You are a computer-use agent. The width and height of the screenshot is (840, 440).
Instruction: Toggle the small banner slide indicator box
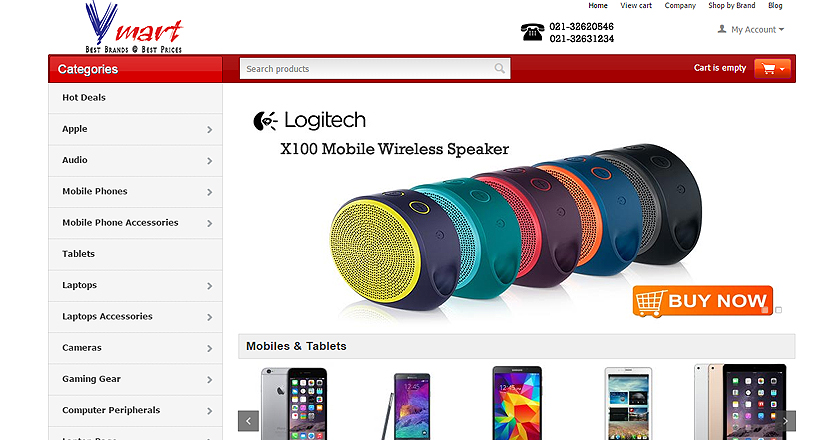[x=778, y=310]
